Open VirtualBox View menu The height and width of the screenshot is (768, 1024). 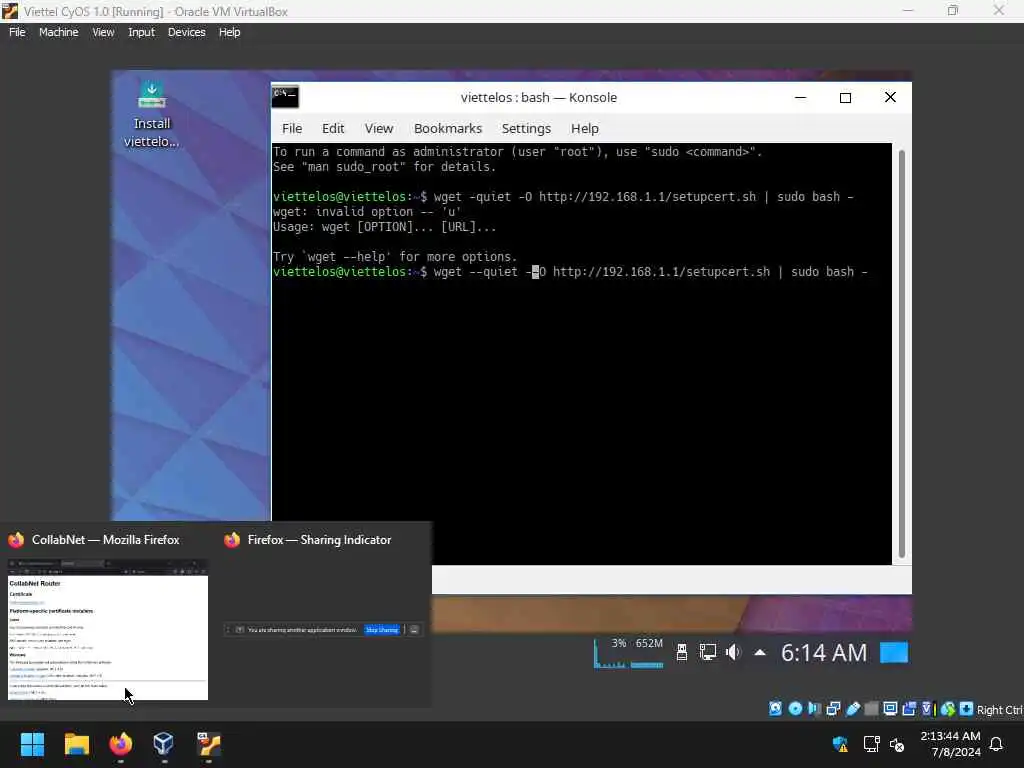tap(103, 32)
